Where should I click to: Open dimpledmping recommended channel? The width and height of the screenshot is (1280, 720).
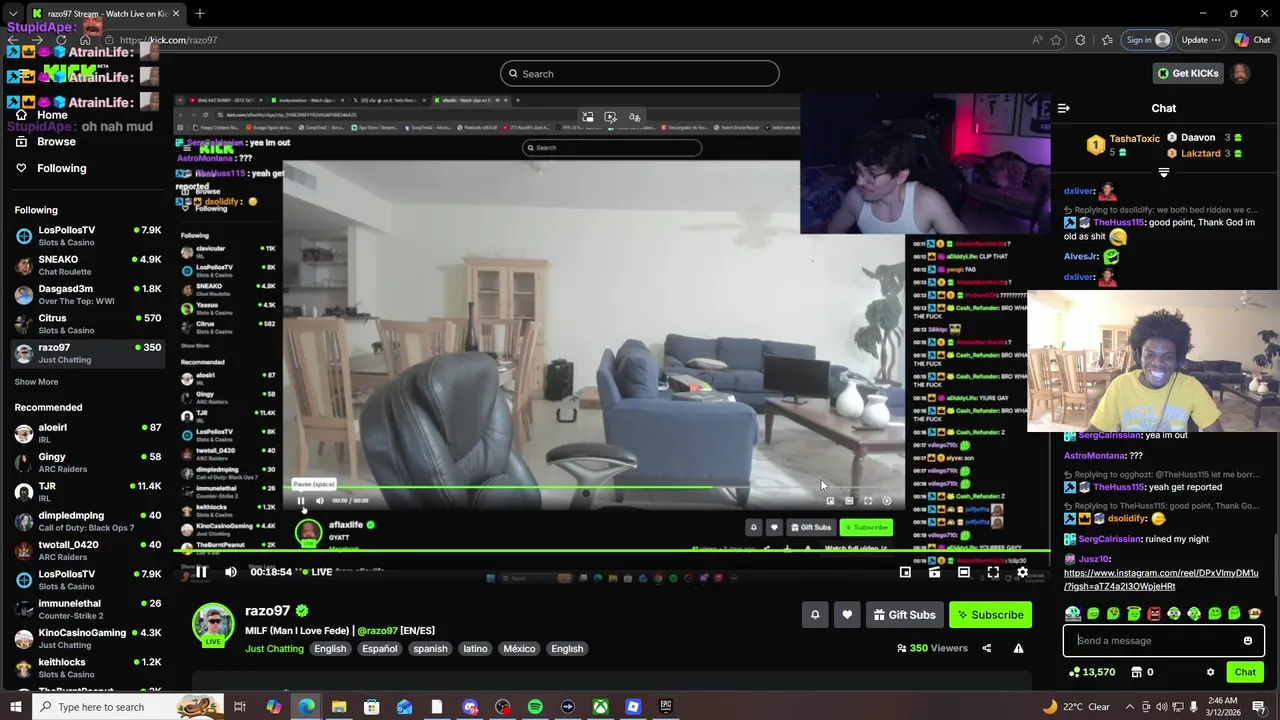click(88, 521)
